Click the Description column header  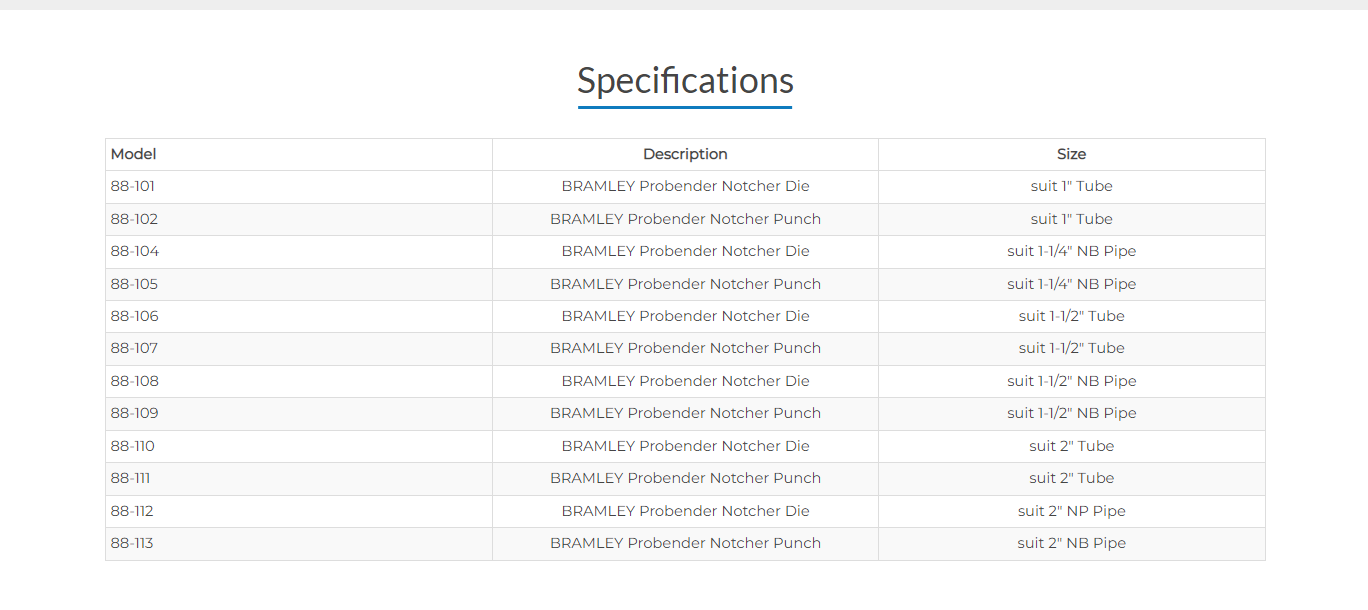click(x=685, y=154)
